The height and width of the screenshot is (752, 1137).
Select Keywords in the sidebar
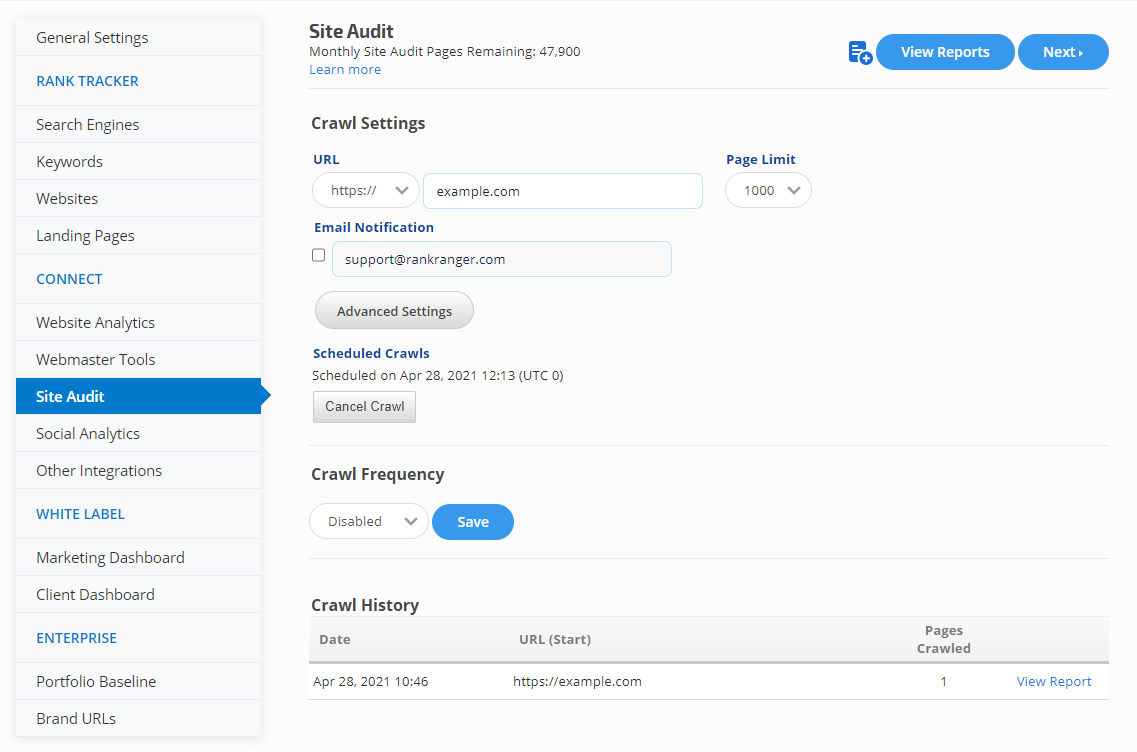point(70,162)
